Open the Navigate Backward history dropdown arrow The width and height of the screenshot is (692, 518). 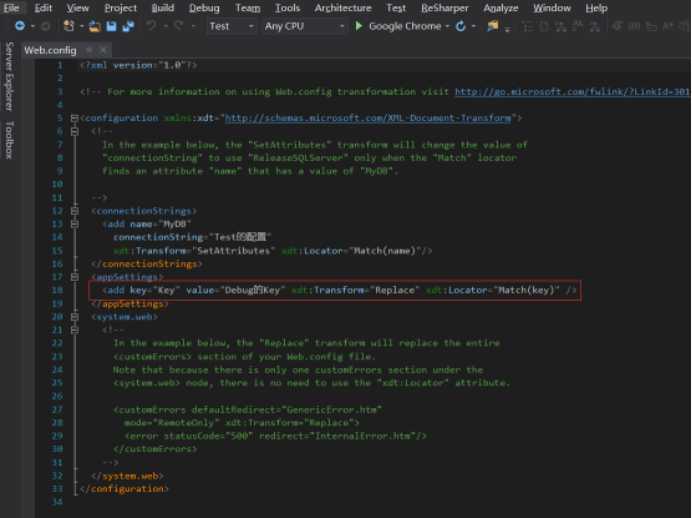(33, 26)
